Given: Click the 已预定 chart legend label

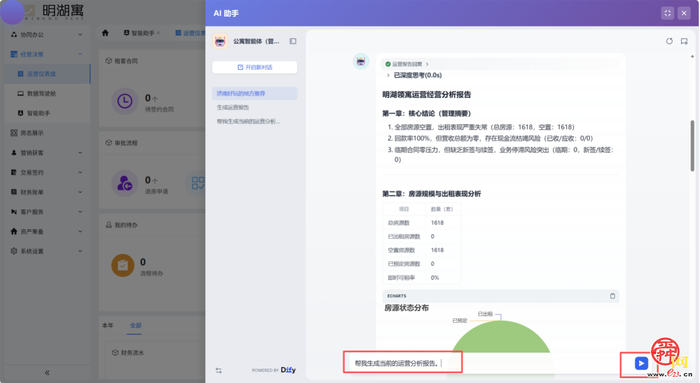Looking at the screenshot, I should (459, 321).
